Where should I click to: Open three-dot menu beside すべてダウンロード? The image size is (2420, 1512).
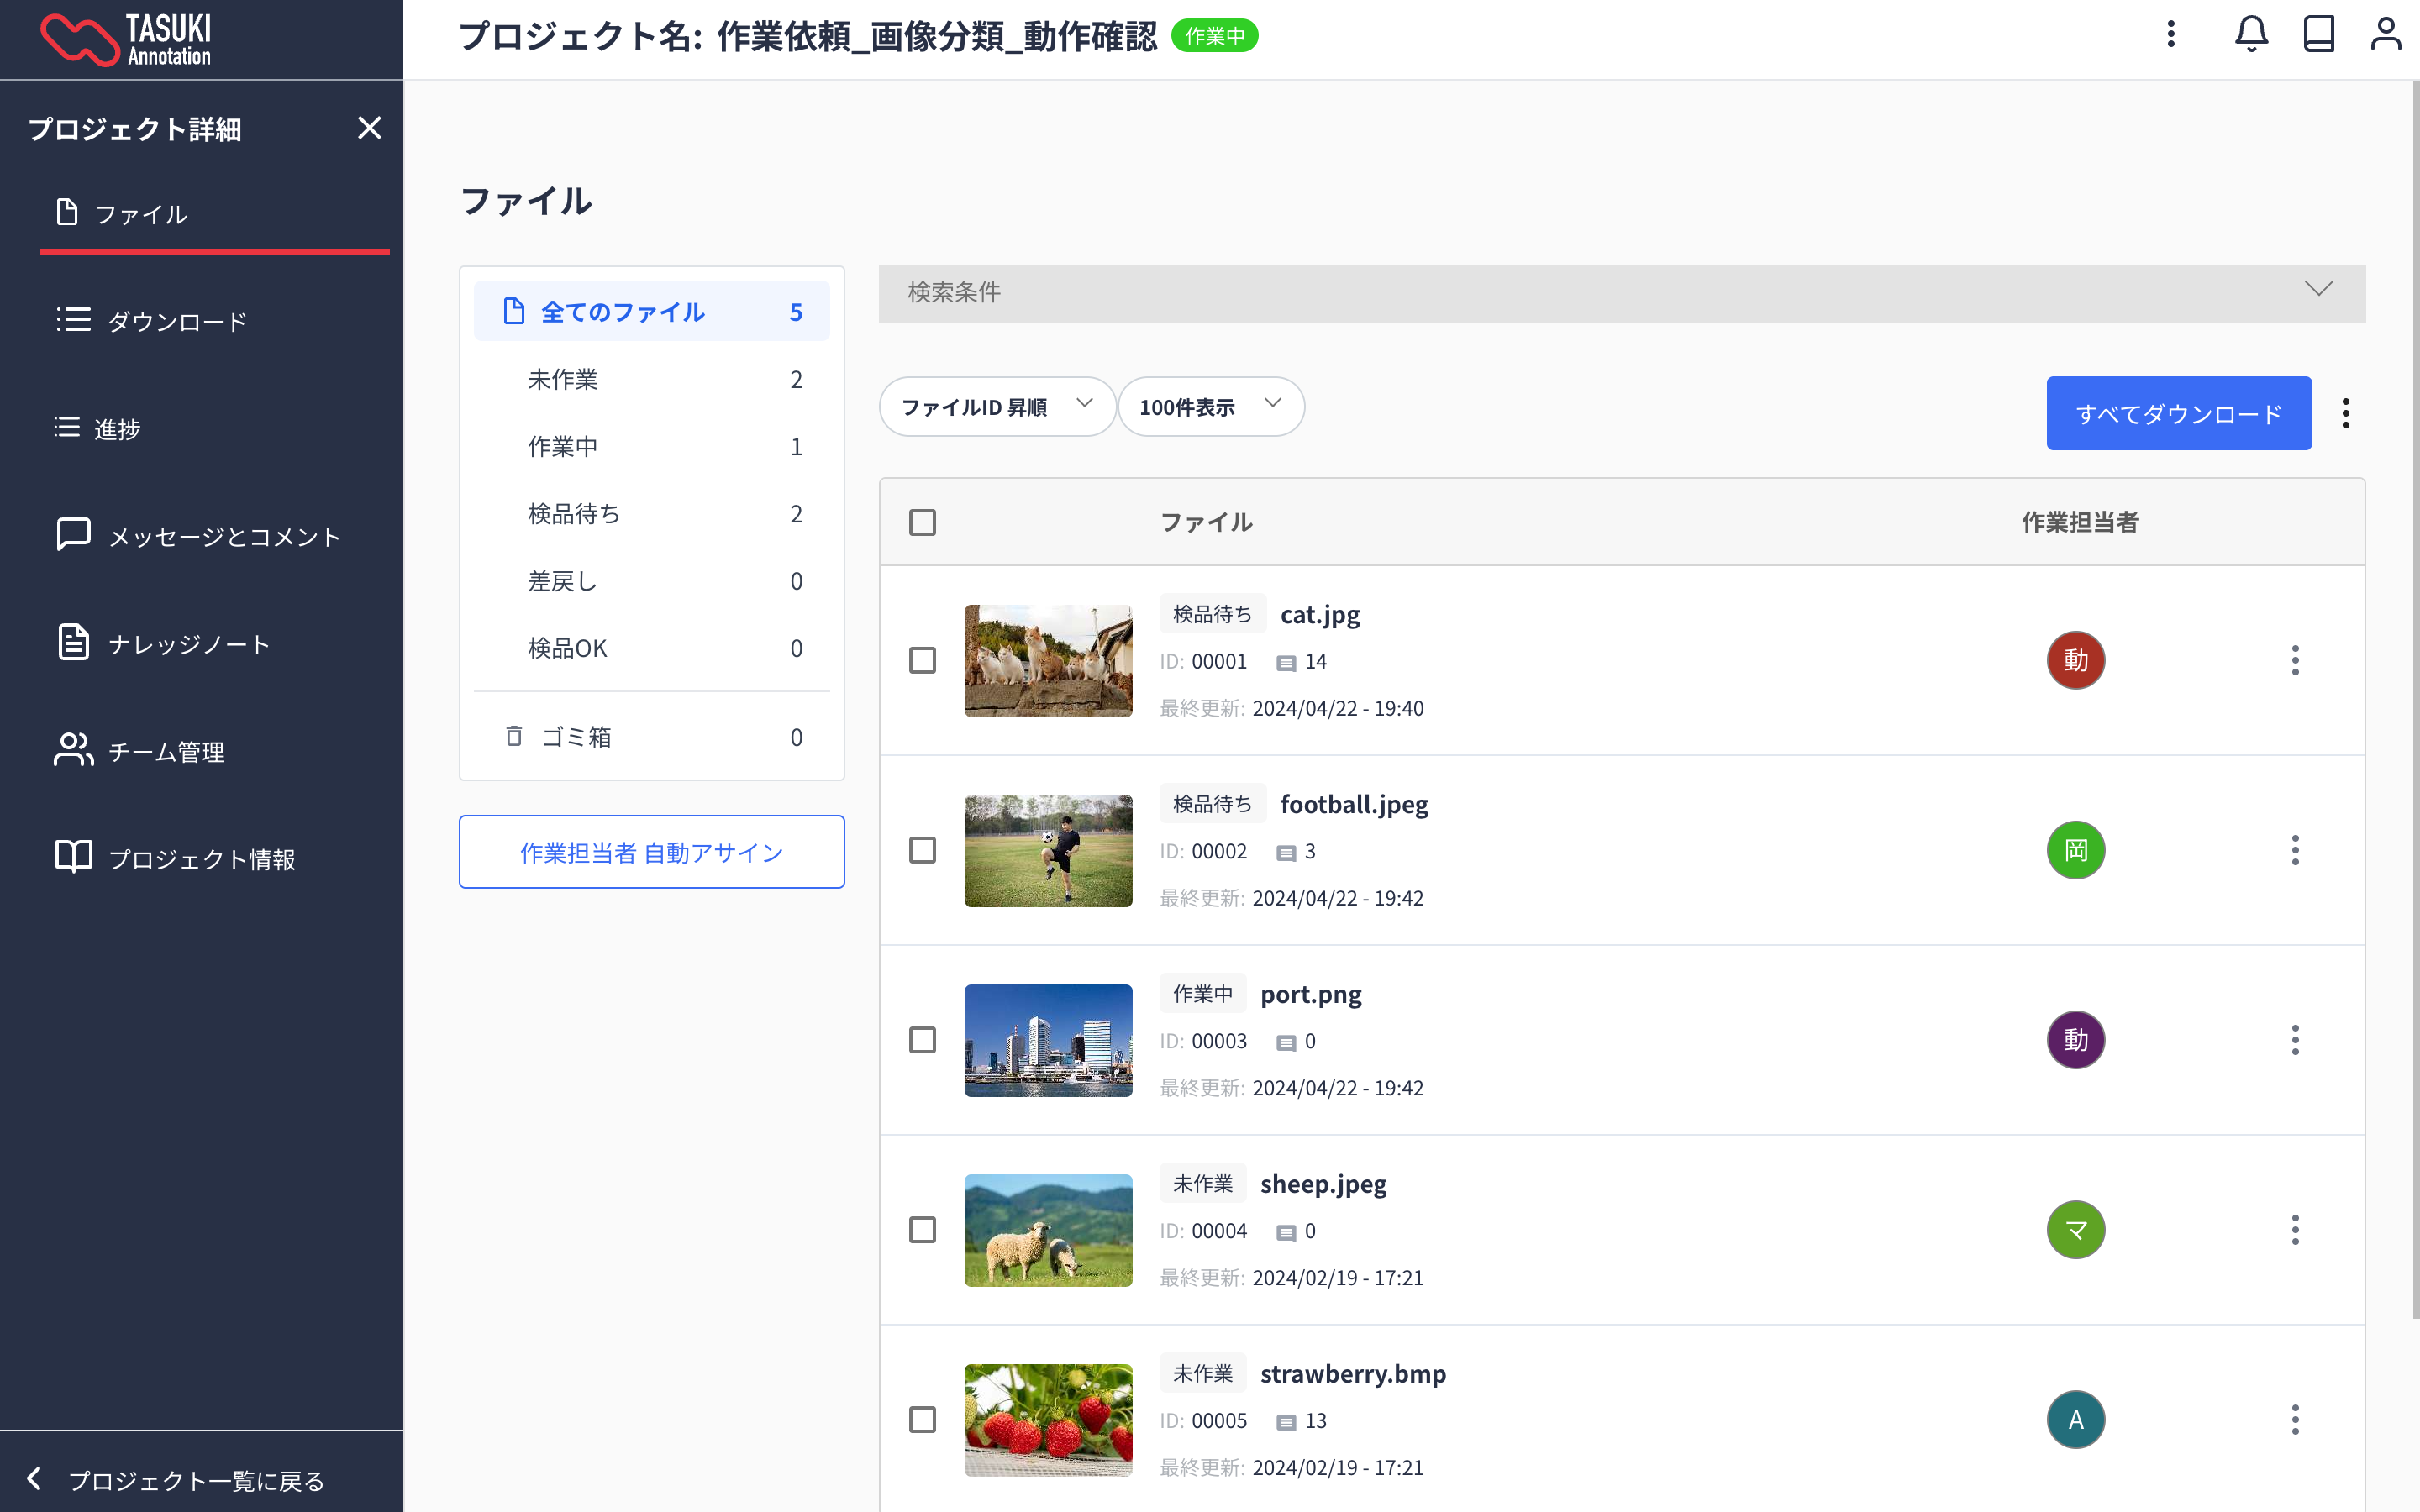(2345, 413)
